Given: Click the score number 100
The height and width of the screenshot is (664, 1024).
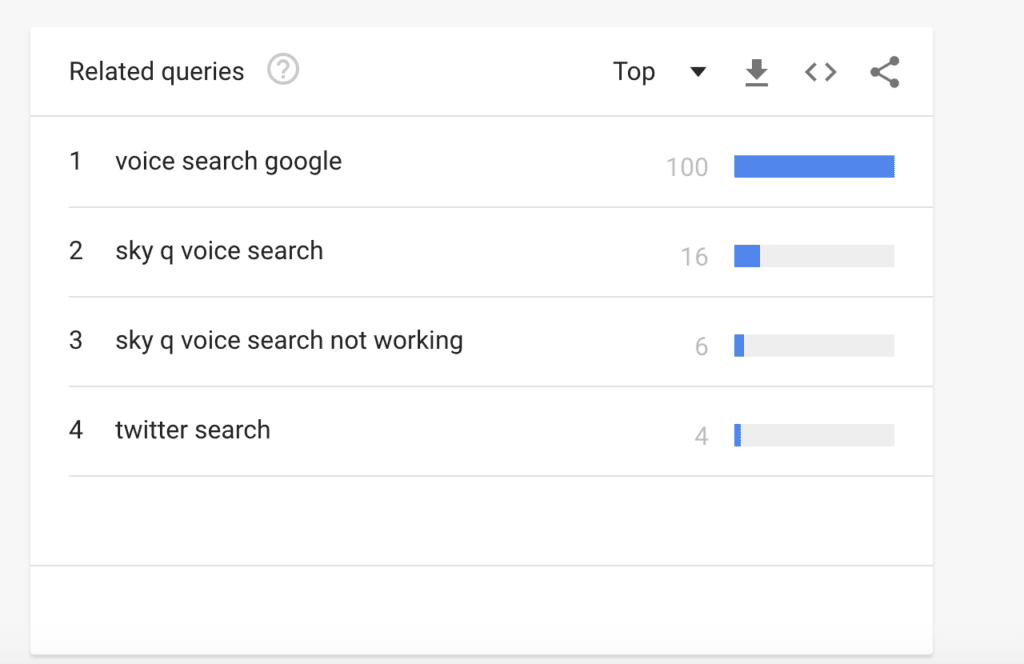Looking at the screenshot, I should click(x=687, y=167).
